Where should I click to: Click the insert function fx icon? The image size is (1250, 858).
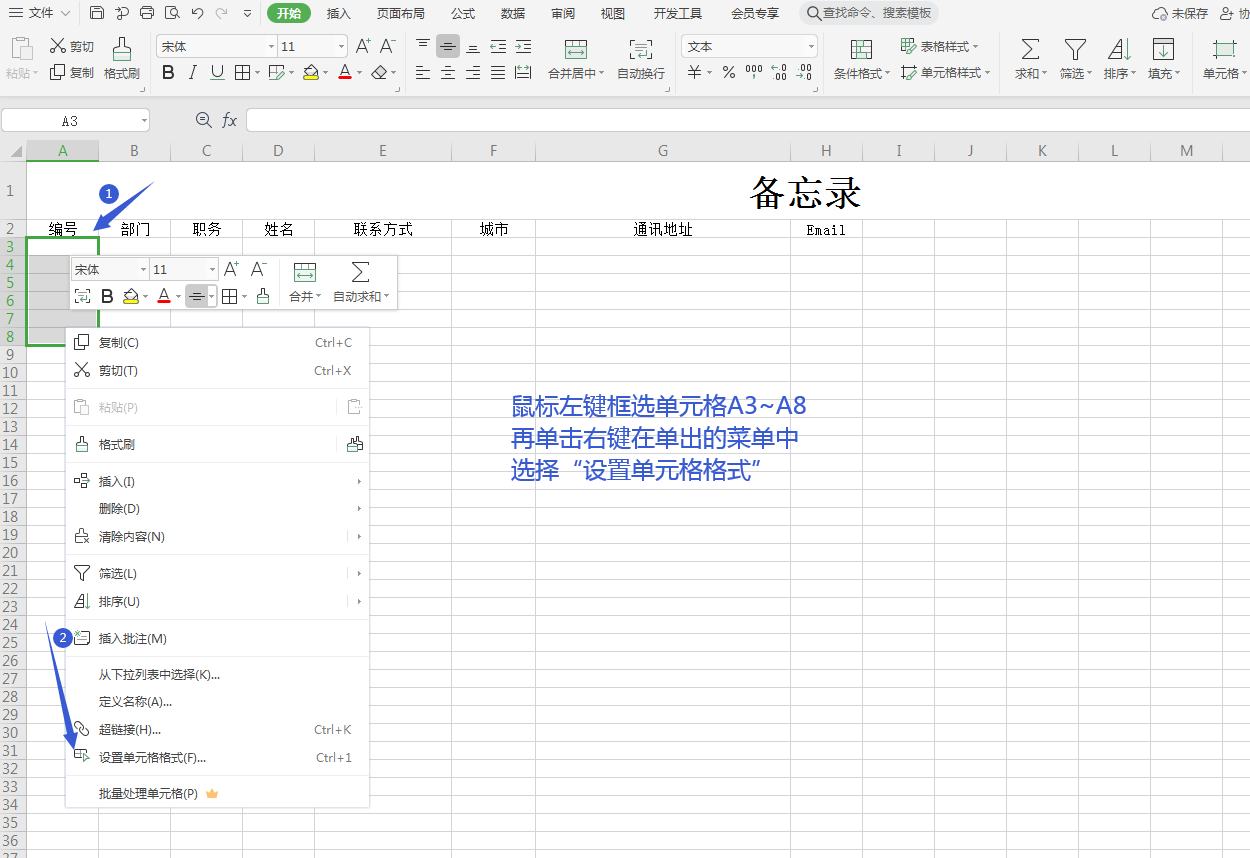[230, 120]
